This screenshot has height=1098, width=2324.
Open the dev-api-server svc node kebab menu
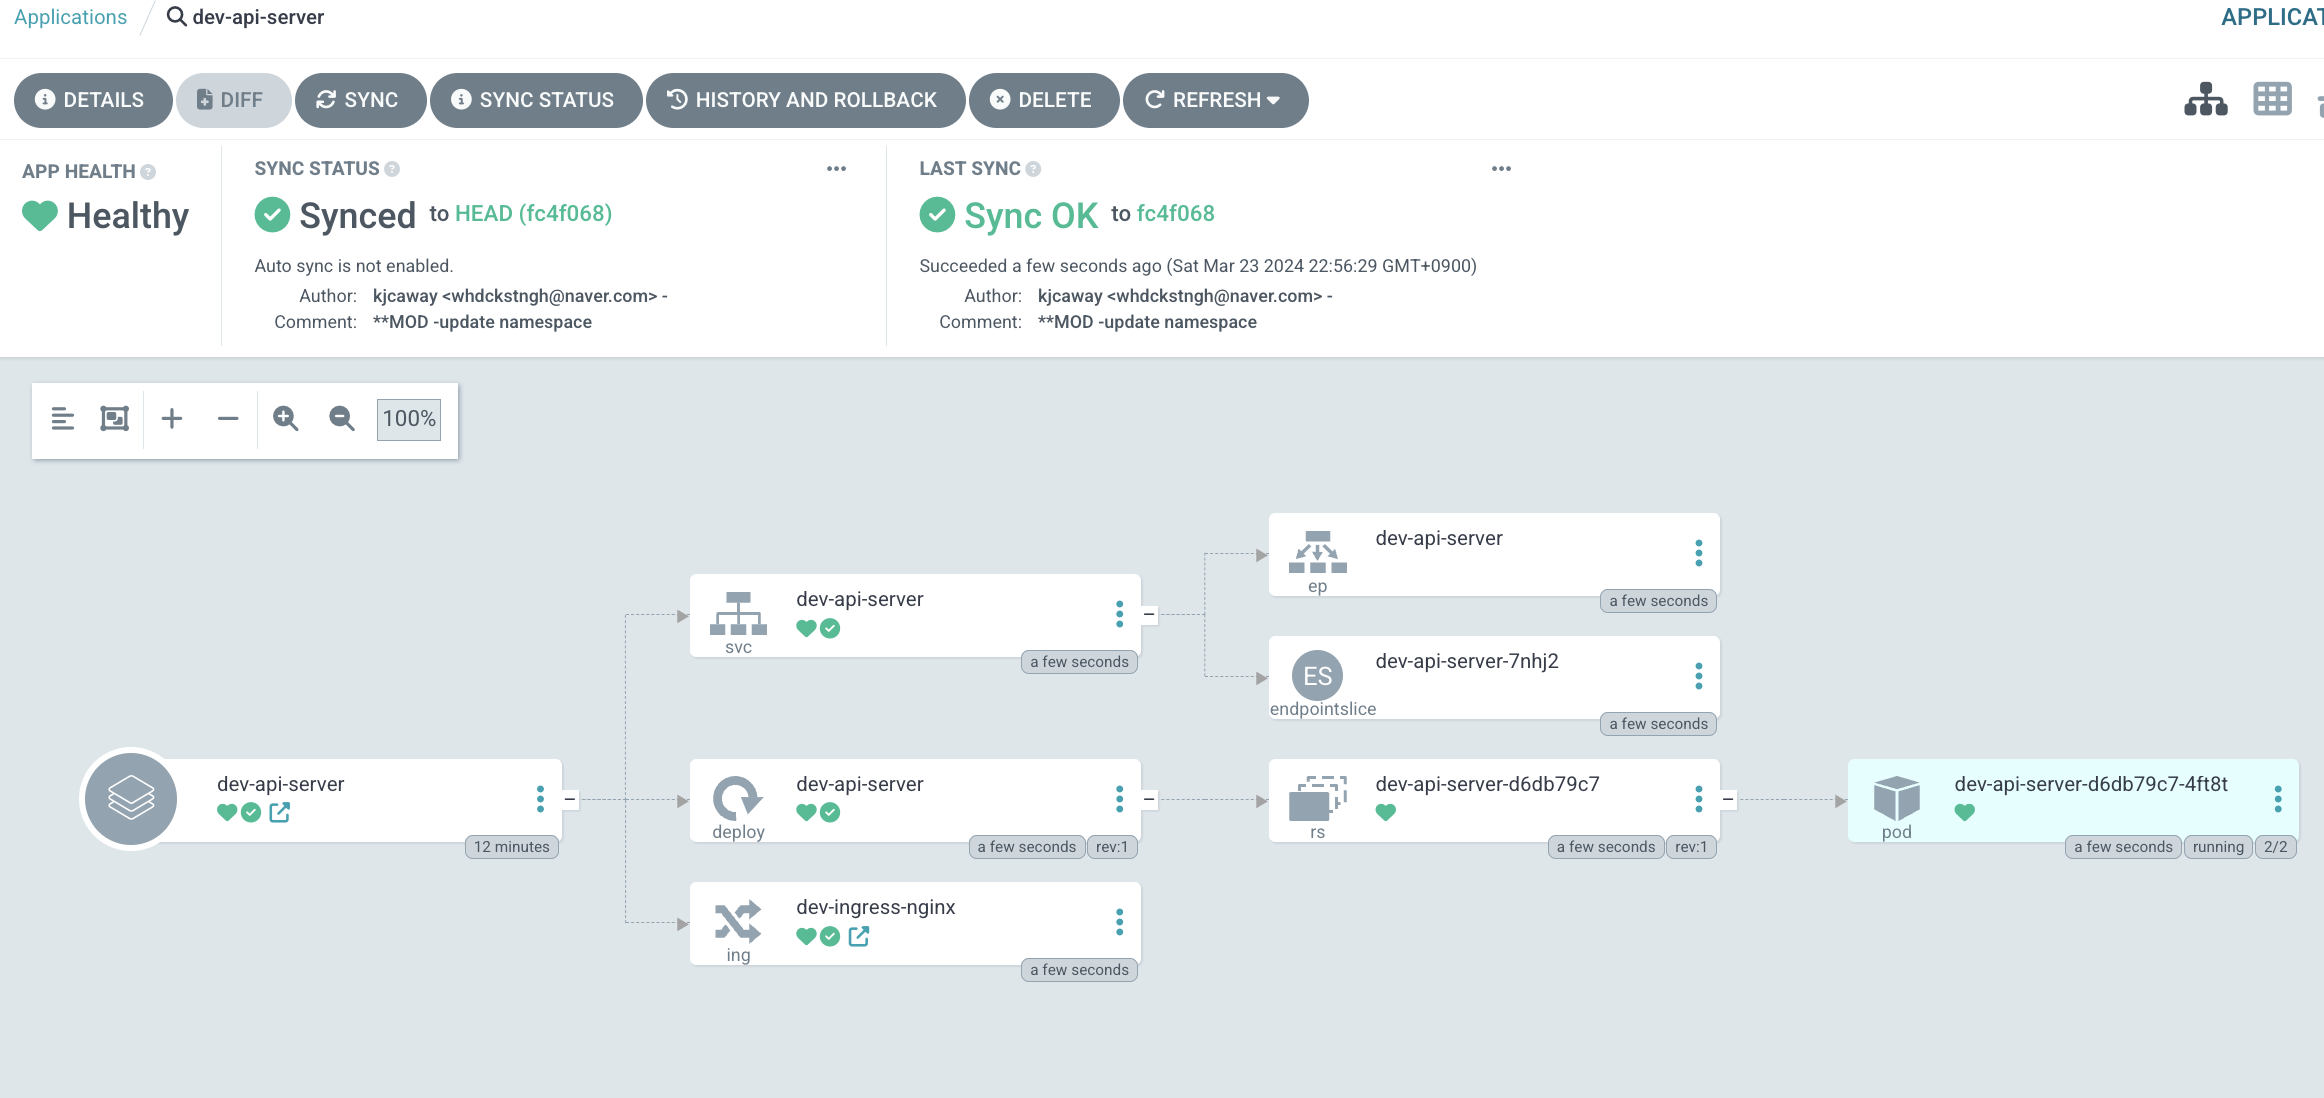click(1119, 614)
